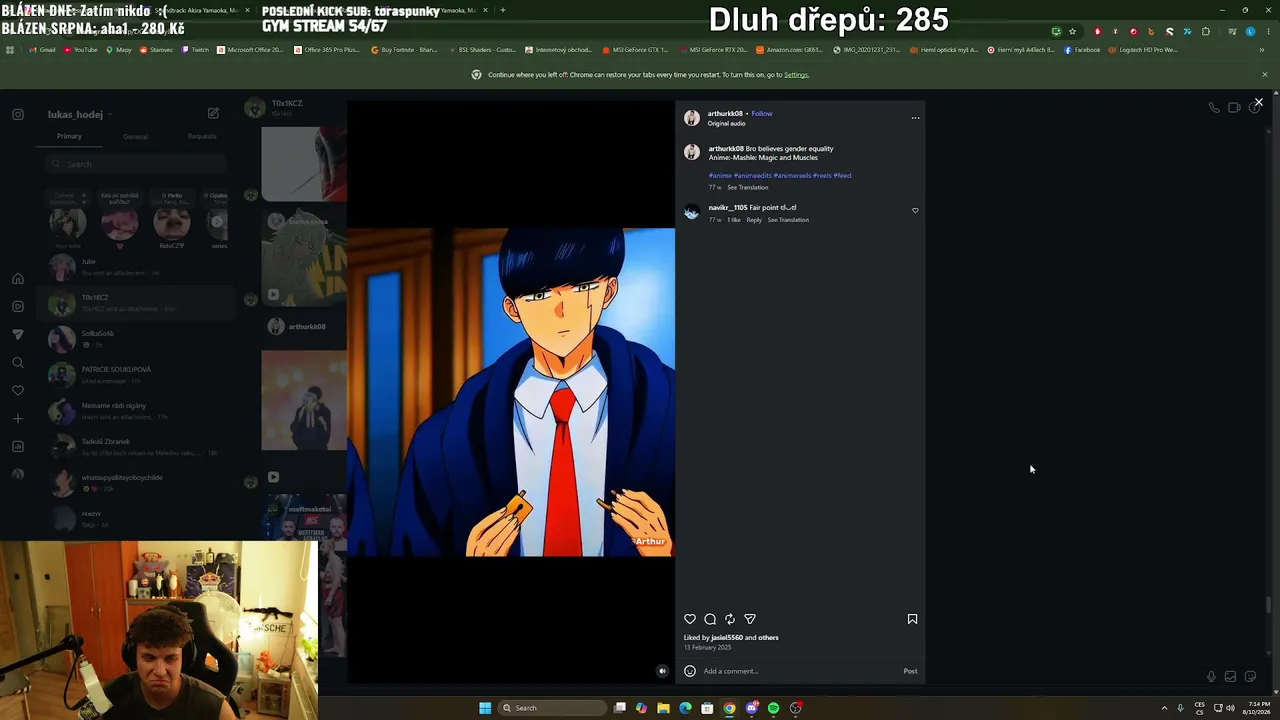
Task: Open Spotify from the taskbar
Action: (x=773, y=708)
